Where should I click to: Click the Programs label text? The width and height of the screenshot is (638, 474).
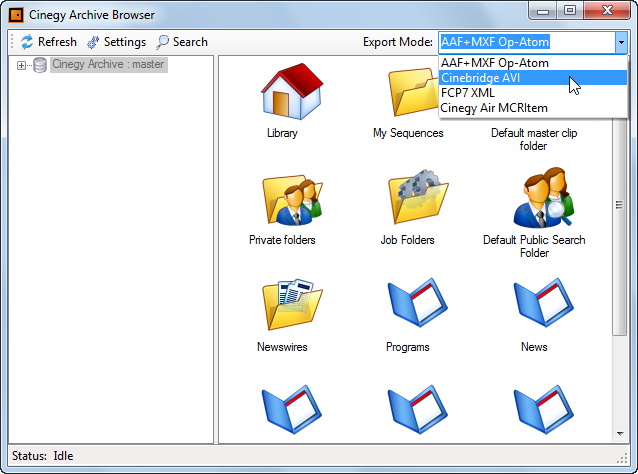408,347
